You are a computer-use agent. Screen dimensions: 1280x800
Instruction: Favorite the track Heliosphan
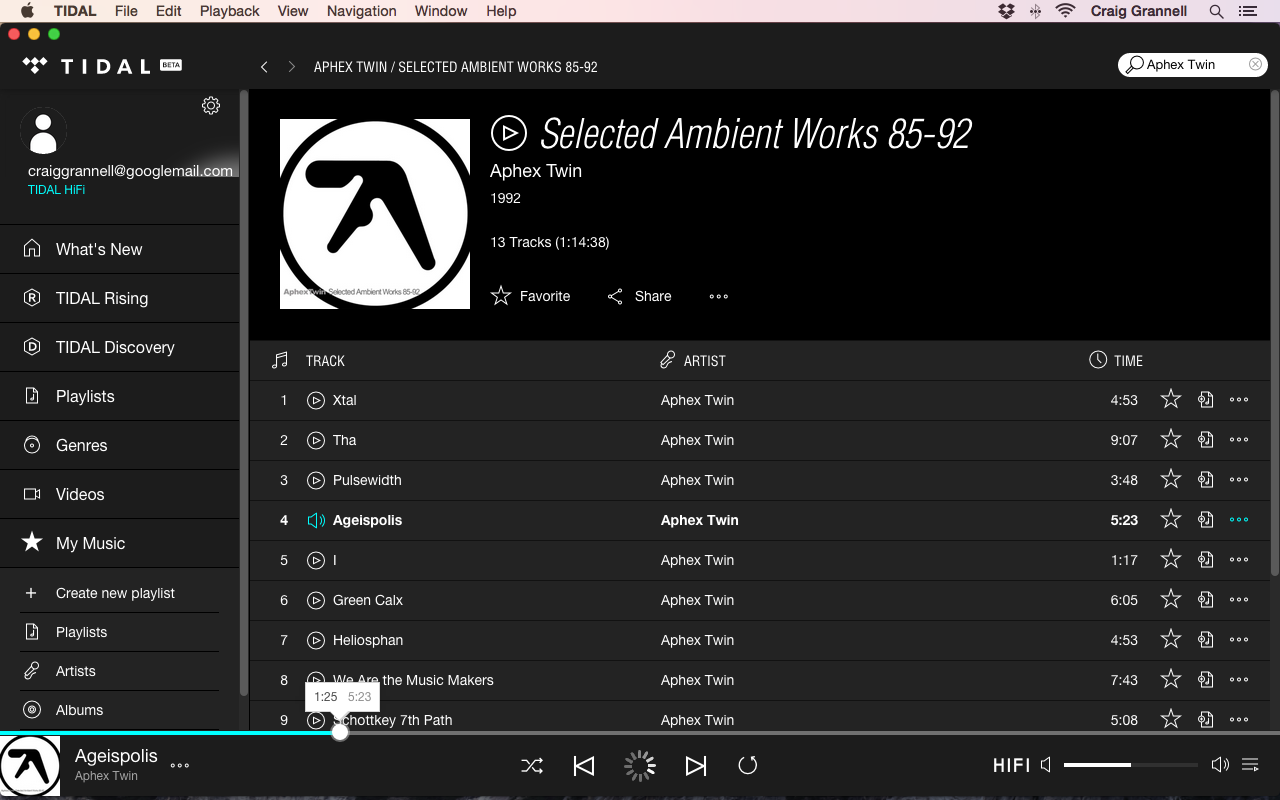pyautogui.click(x=1171, y=639)
